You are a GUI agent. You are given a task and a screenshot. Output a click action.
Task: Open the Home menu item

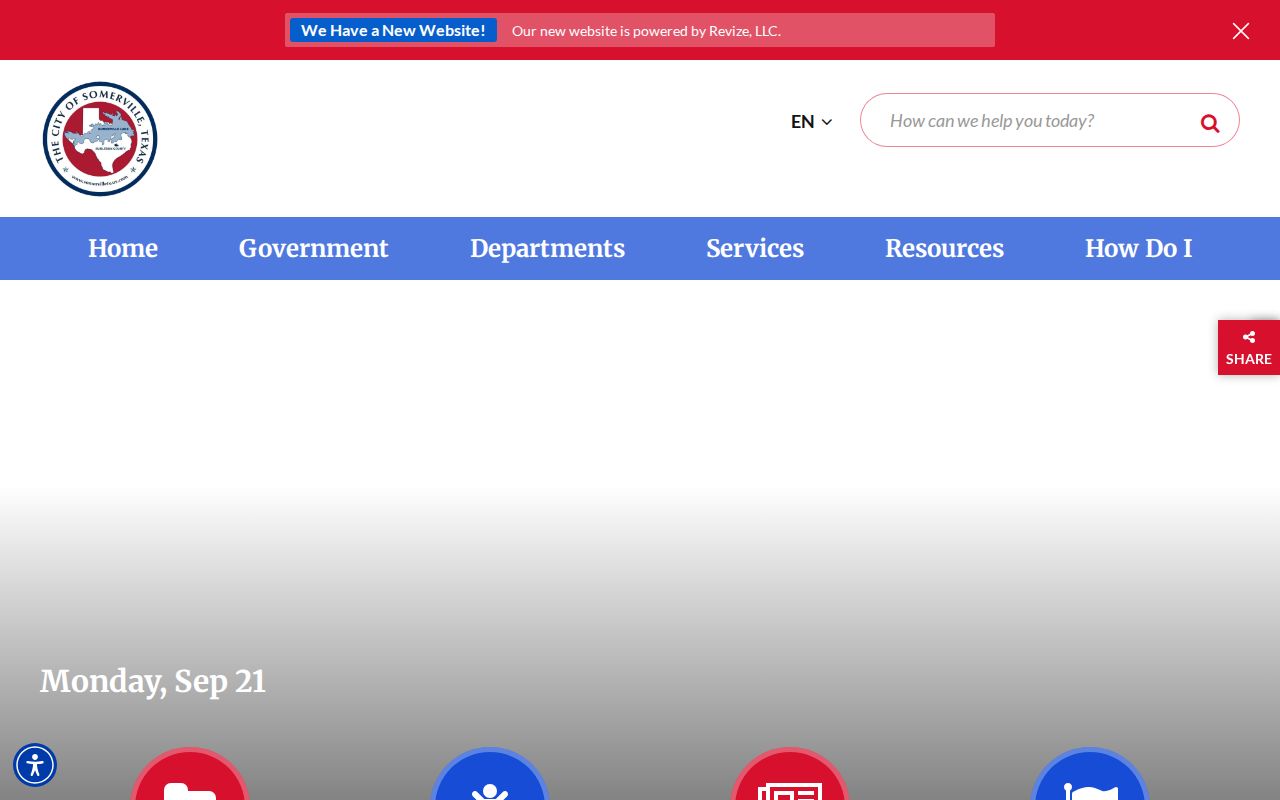pos(123,248)
